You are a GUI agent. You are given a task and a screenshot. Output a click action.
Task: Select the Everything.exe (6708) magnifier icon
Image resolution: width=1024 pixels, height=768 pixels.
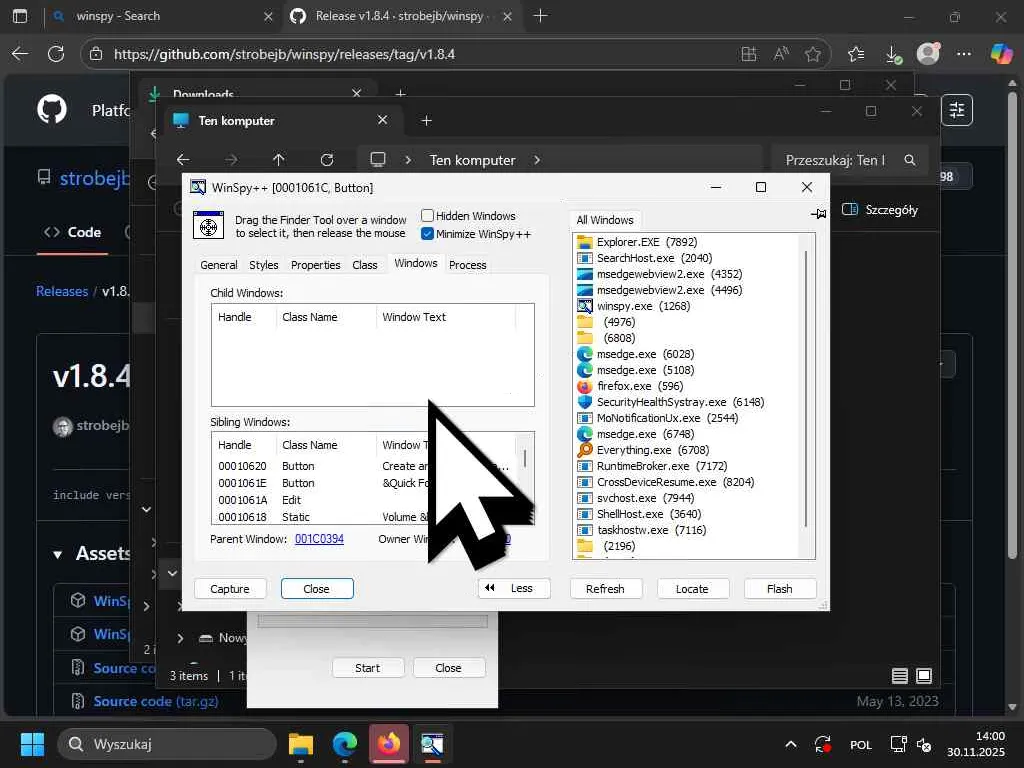[x=584, y=450]
